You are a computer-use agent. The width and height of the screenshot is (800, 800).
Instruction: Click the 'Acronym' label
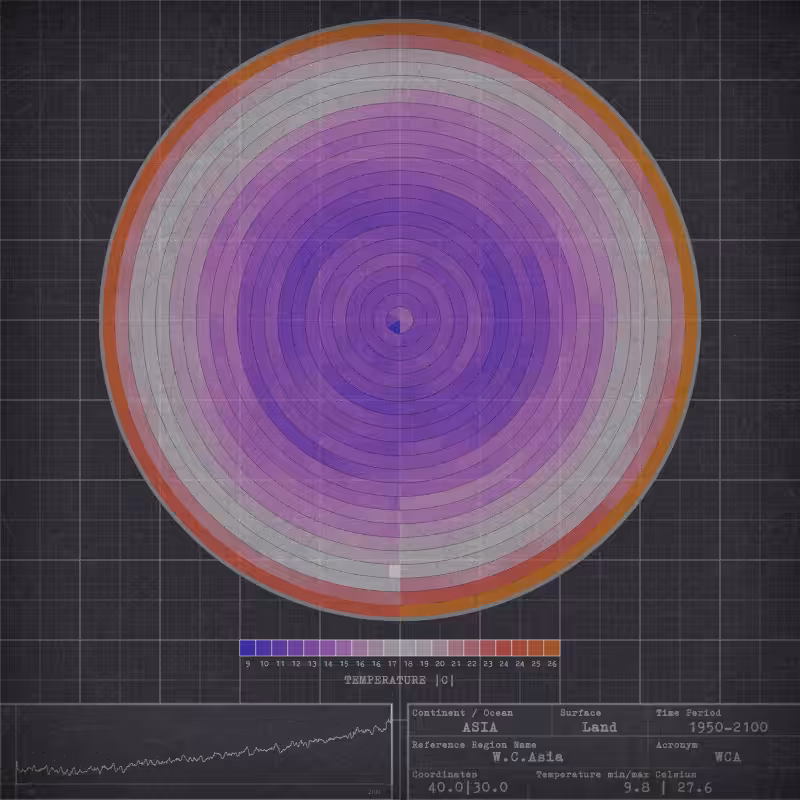[x=677, y=745]
